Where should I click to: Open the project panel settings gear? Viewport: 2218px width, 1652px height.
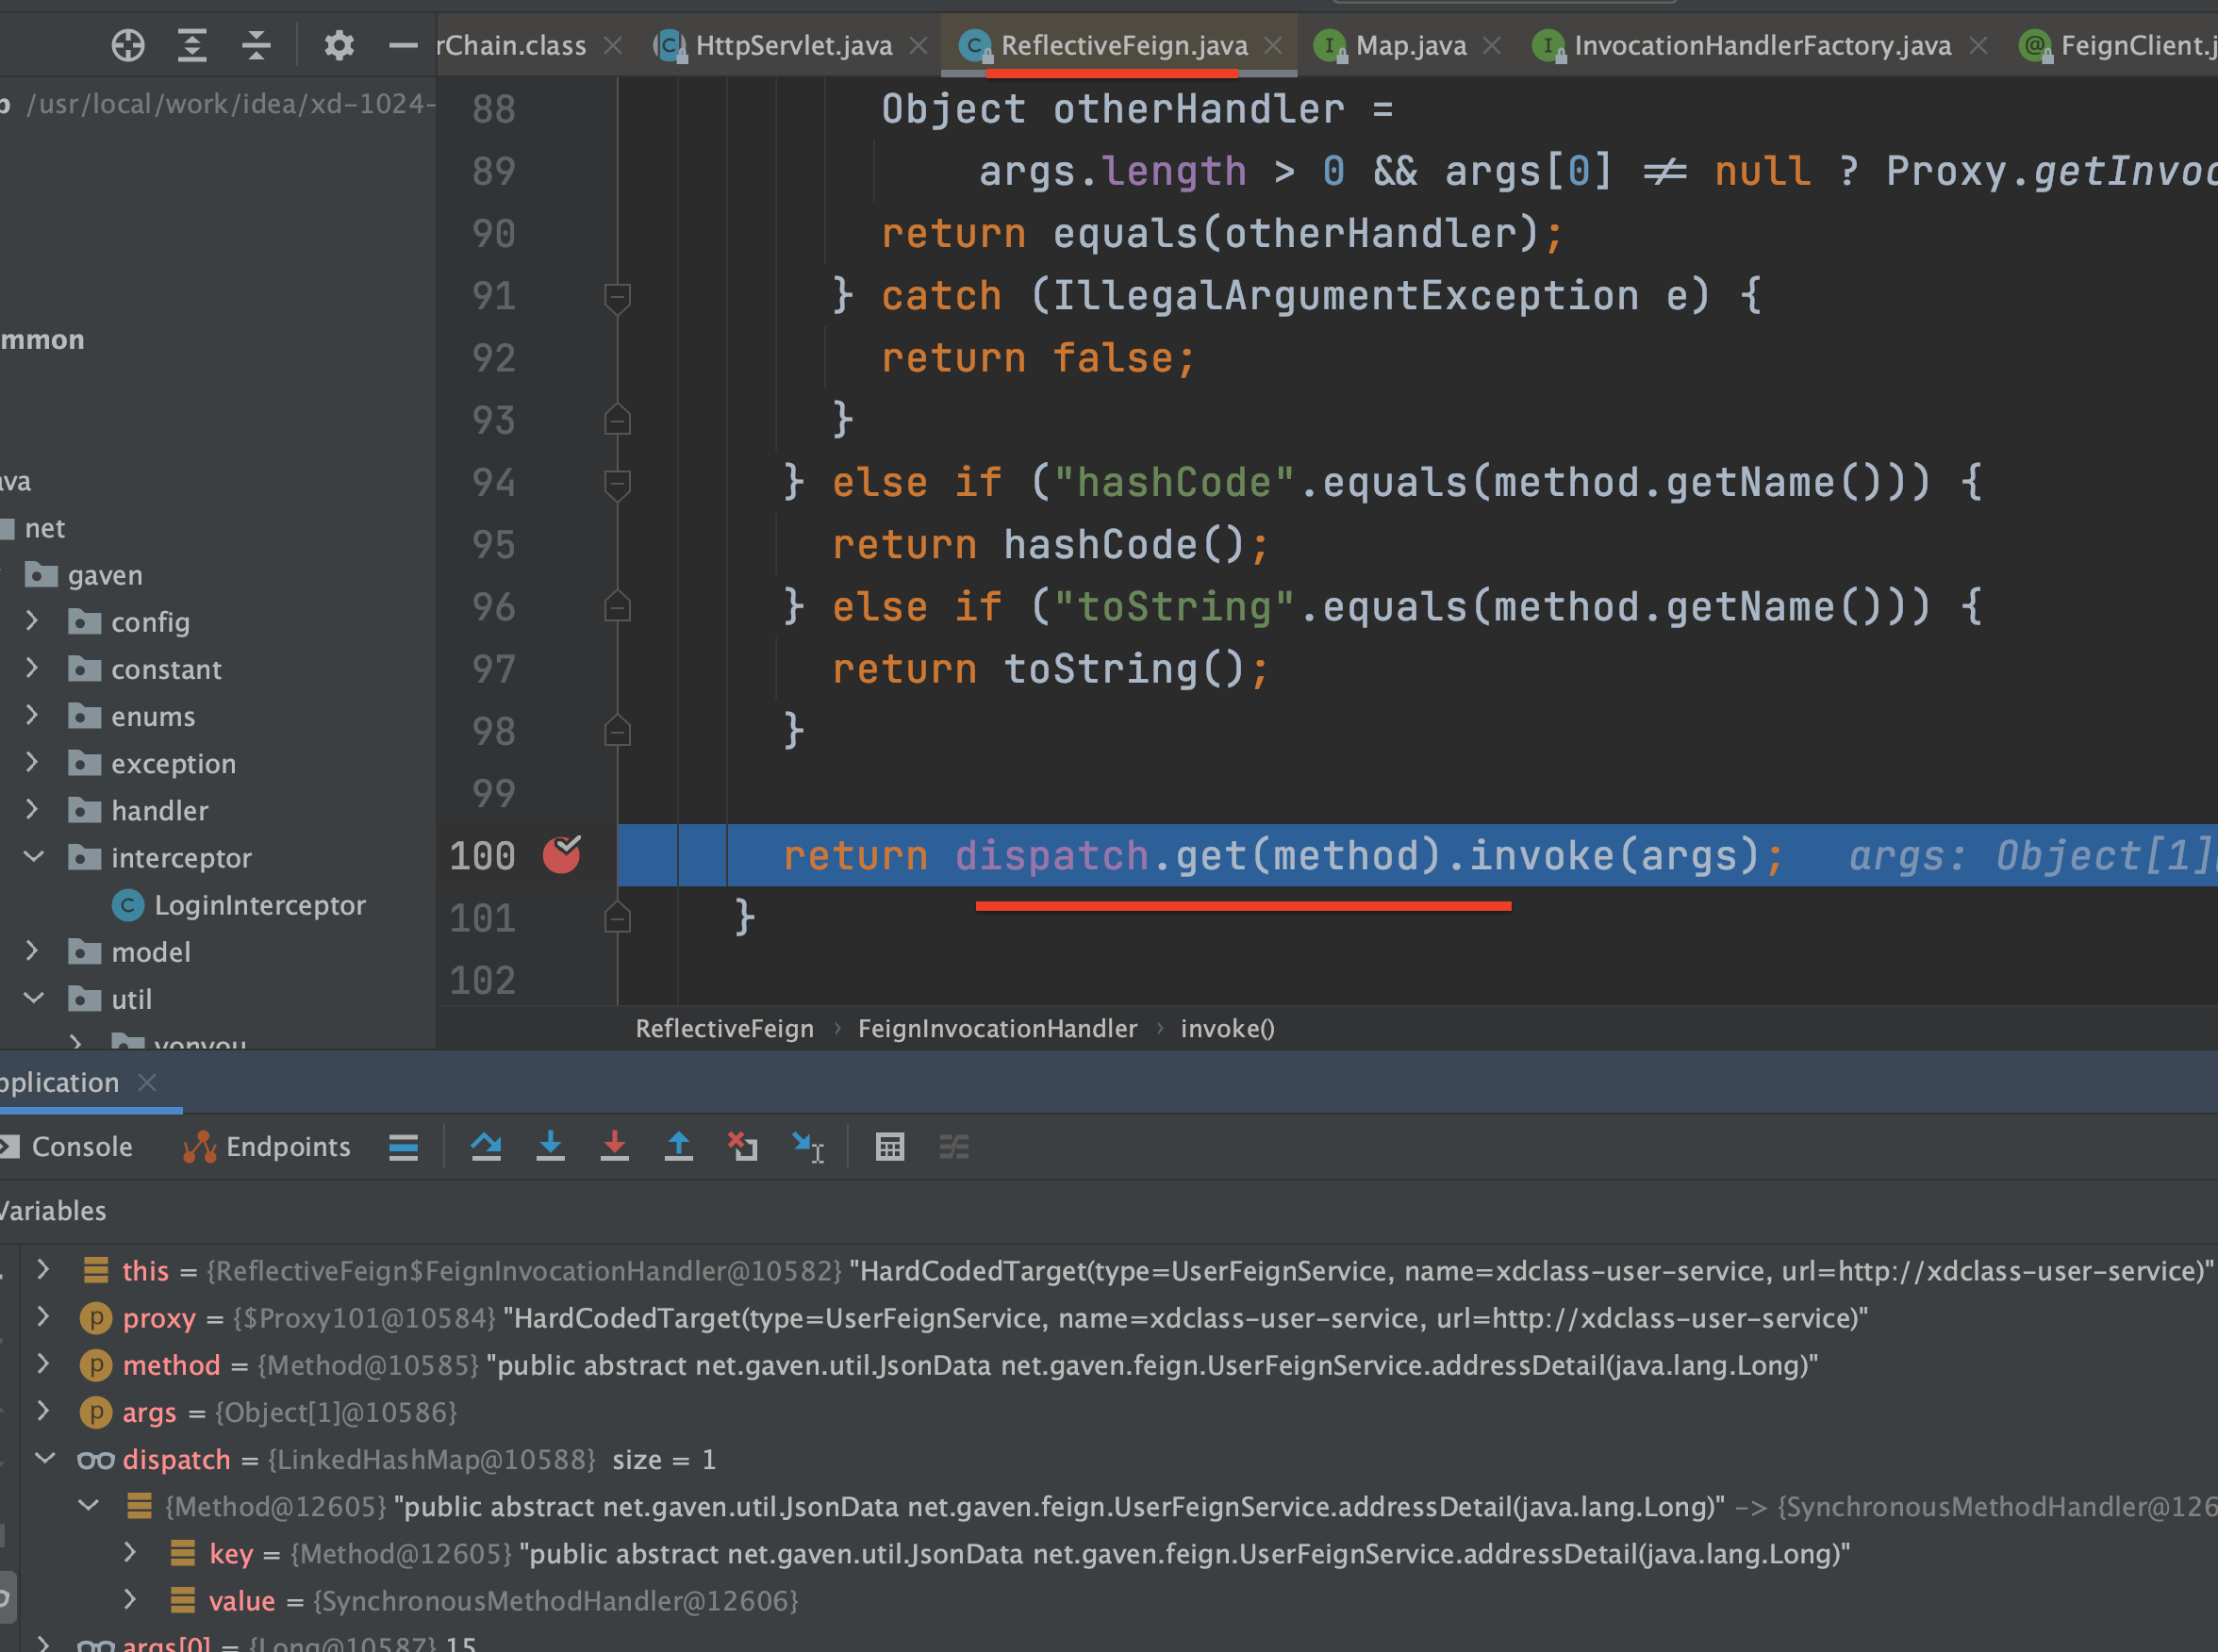tap(339, 45)
